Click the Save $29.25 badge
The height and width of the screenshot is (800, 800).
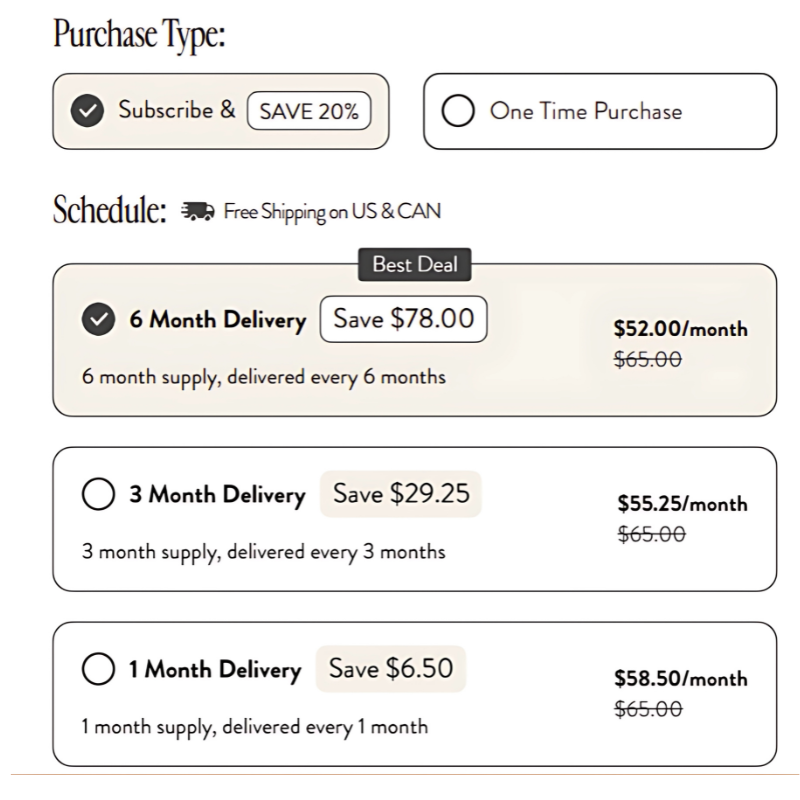(x=401, y=494)
